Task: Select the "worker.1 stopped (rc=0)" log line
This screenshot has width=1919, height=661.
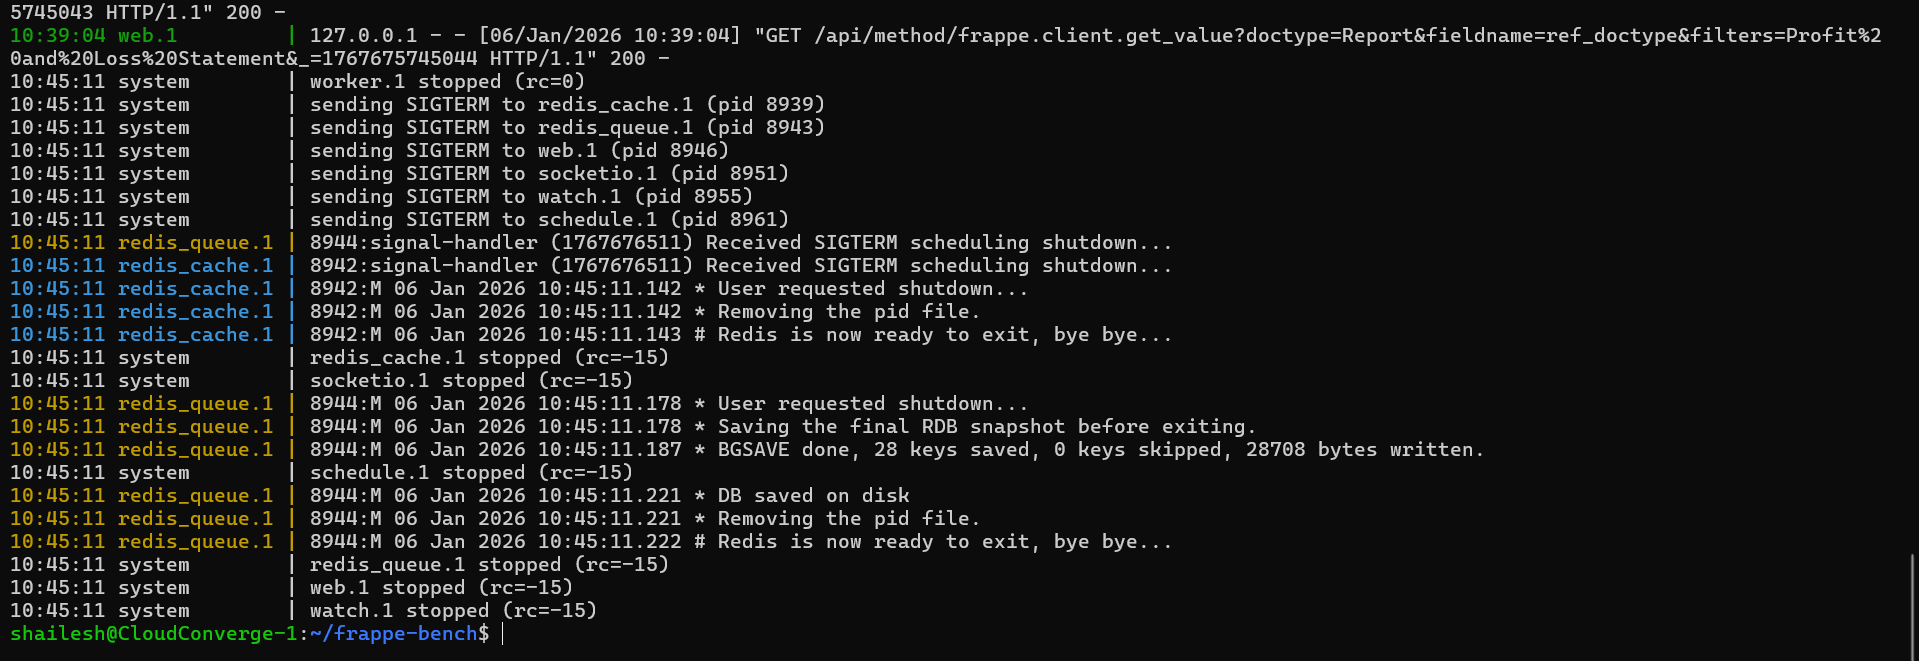Action: pos(447,82)
